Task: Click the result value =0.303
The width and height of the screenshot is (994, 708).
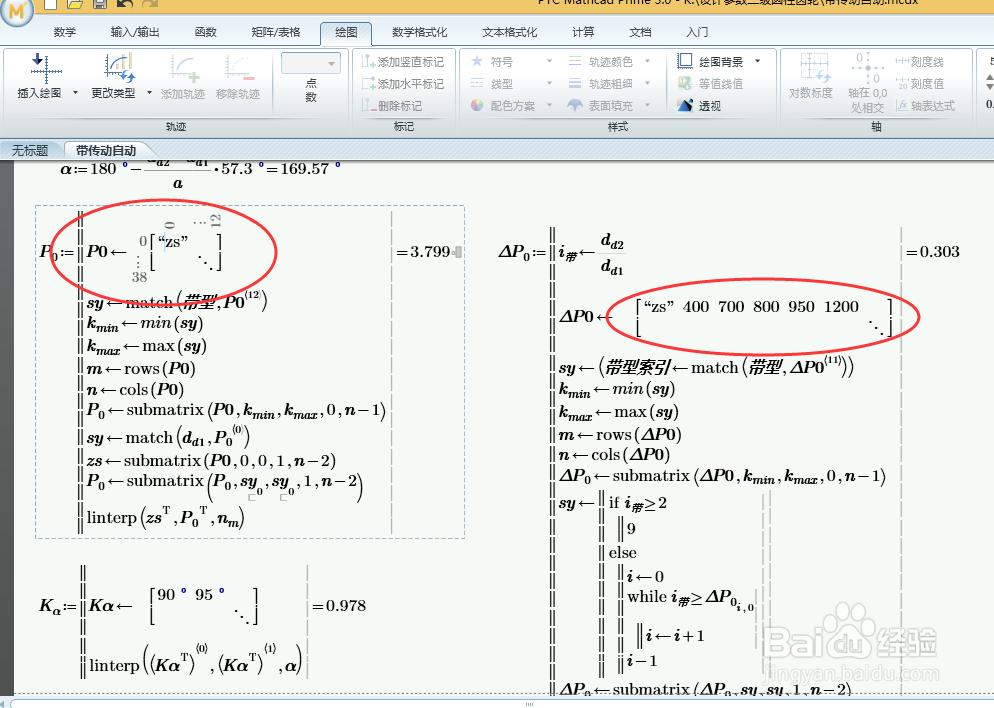Action: (x=933, y=252)
